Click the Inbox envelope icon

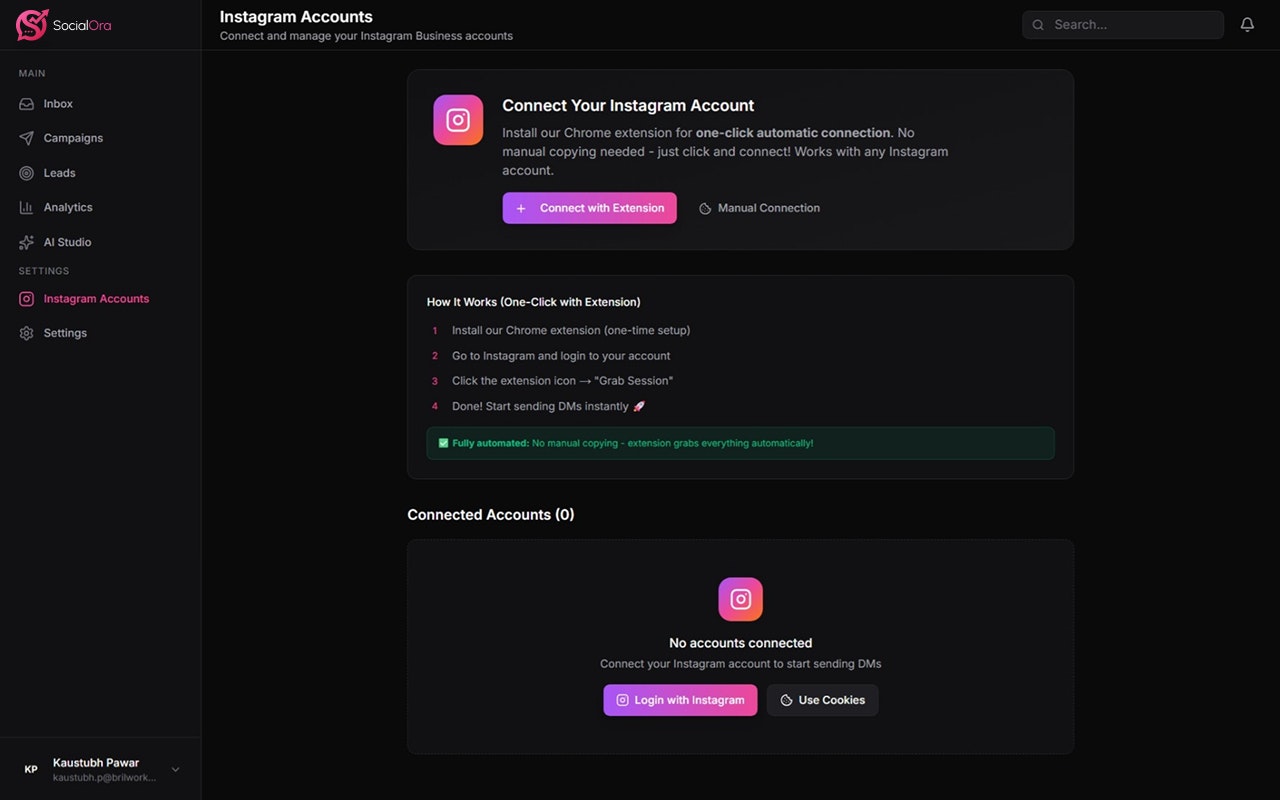coord(27,104)
